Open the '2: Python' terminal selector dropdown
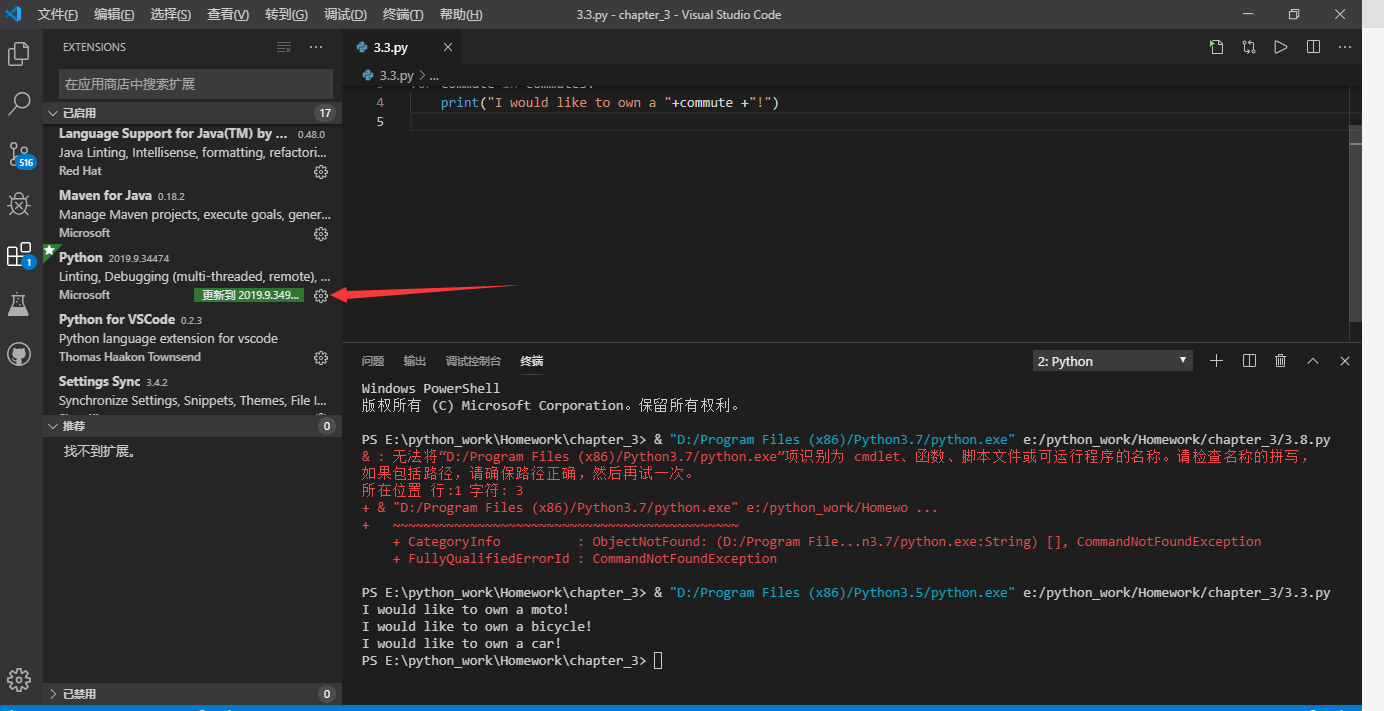 coord(1112,360)
